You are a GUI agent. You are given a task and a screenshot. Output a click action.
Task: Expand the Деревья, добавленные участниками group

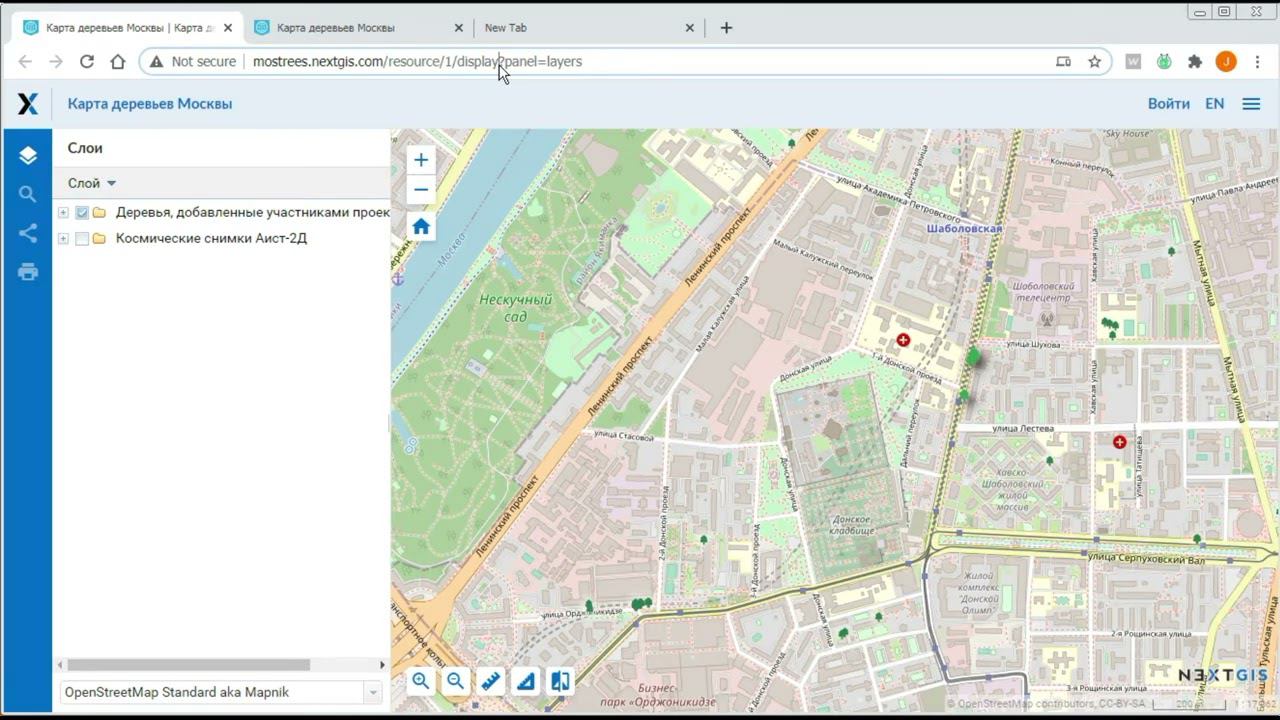click(x=63, y=212)
